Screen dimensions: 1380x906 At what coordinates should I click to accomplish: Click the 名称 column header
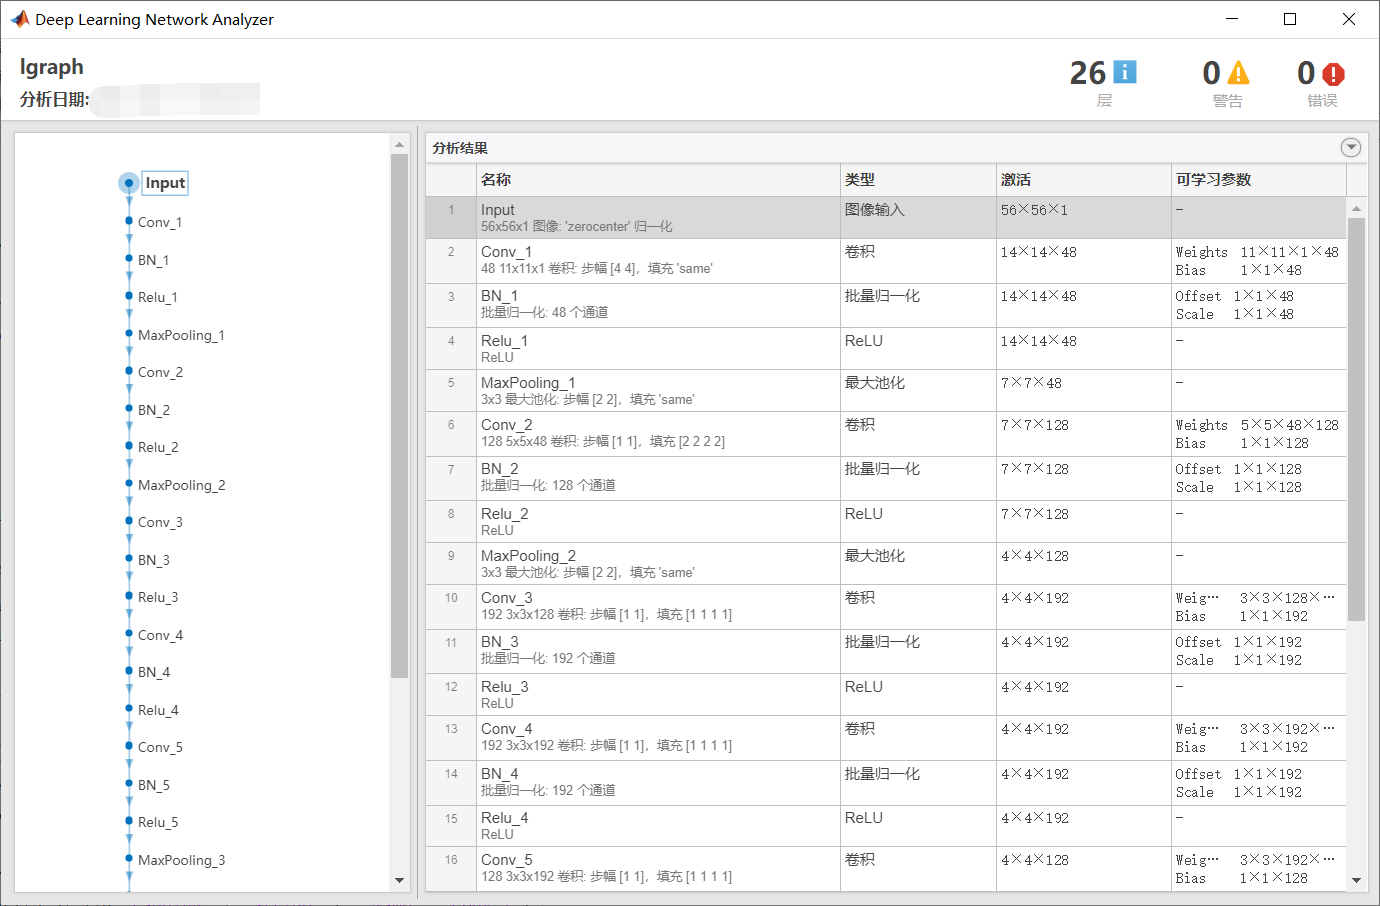[496, 180]
